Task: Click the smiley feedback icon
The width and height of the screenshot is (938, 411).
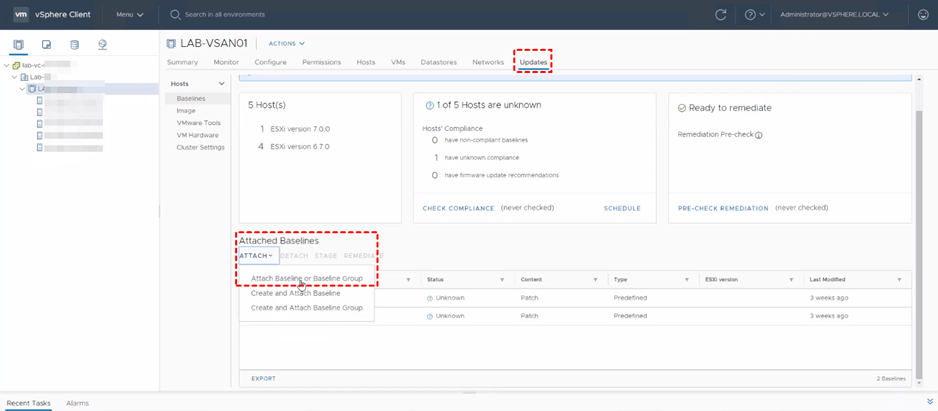Action: (x=922, y=15)
